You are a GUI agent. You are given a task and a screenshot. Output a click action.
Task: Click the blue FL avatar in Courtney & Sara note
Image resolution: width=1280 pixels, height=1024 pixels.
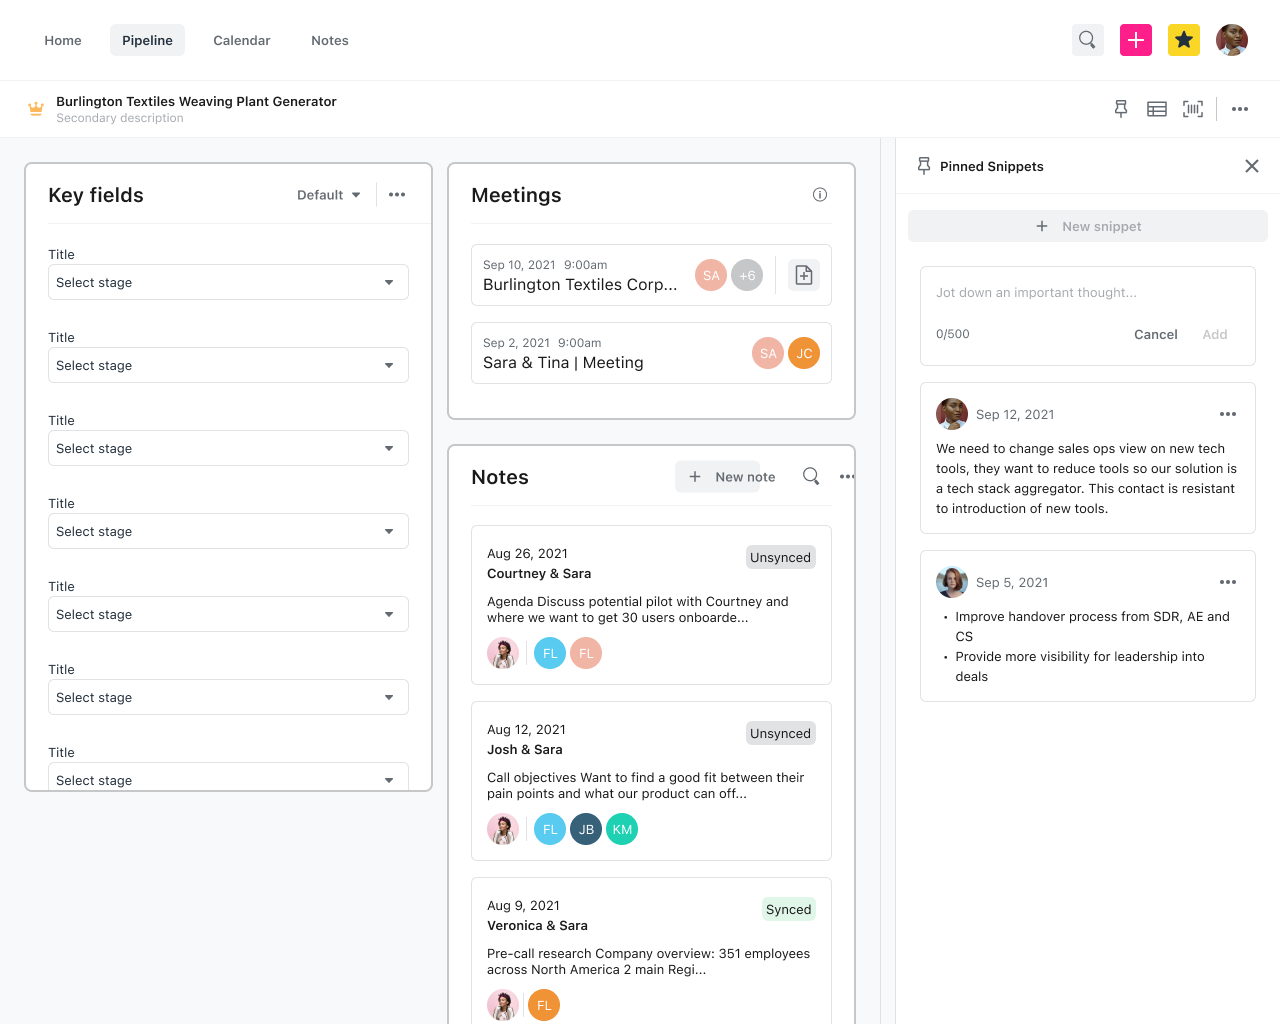(550, 653)
